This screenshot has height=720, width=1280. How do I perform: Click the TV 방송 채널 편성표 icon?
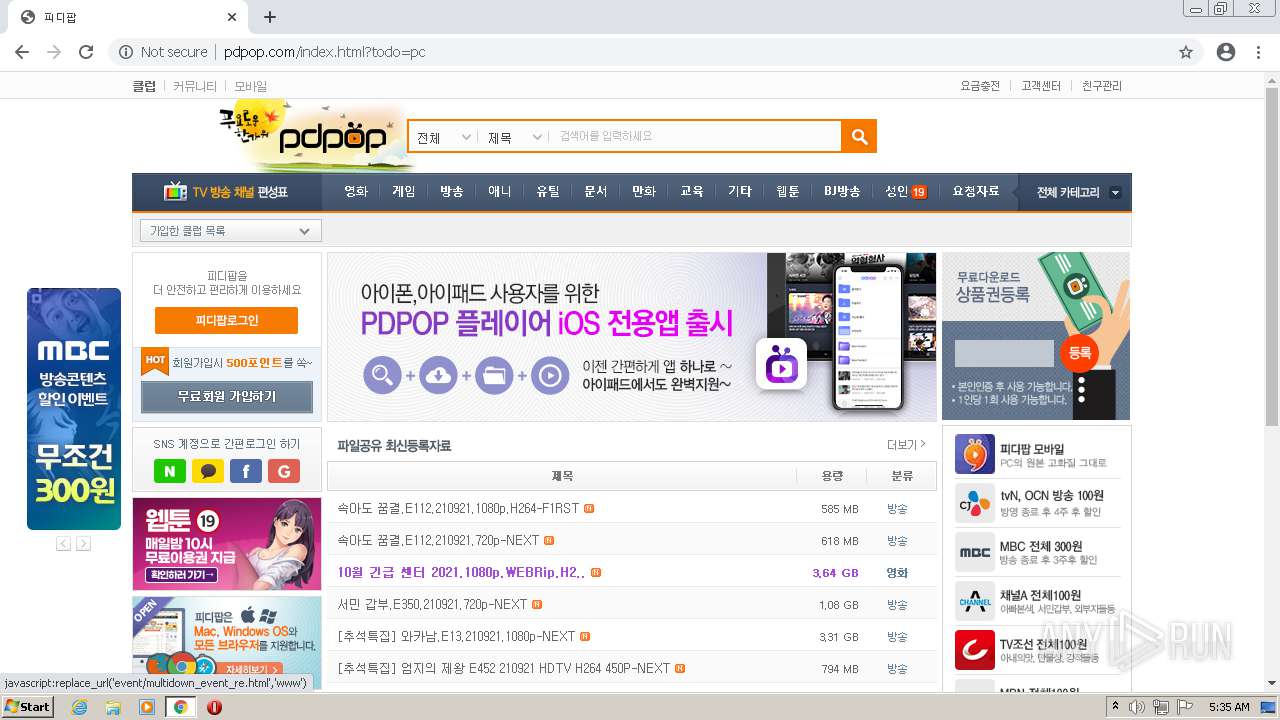pyautogui.click(x=175, y=191)
